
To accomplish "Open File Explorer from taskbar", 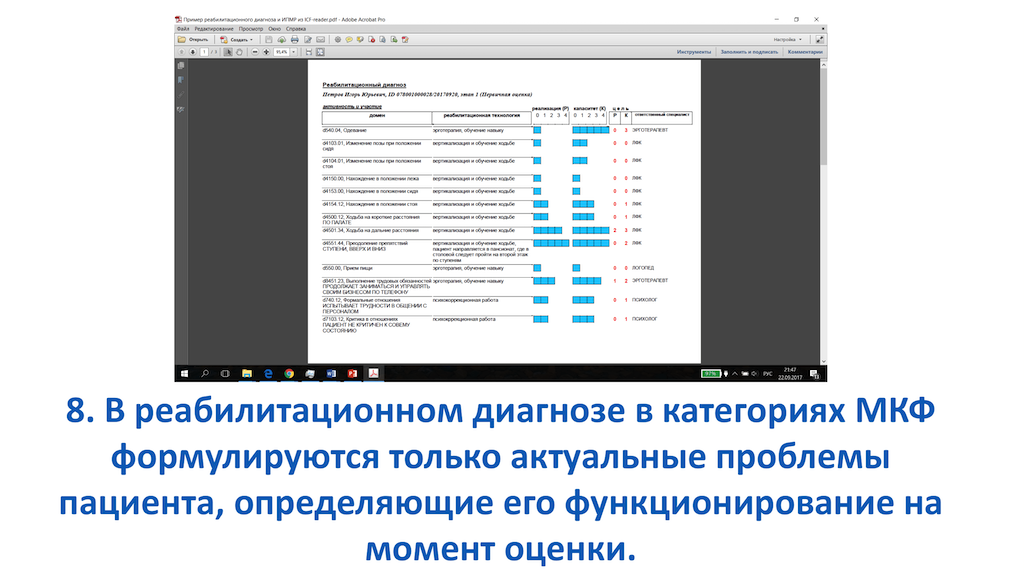I will pos(247,374).
